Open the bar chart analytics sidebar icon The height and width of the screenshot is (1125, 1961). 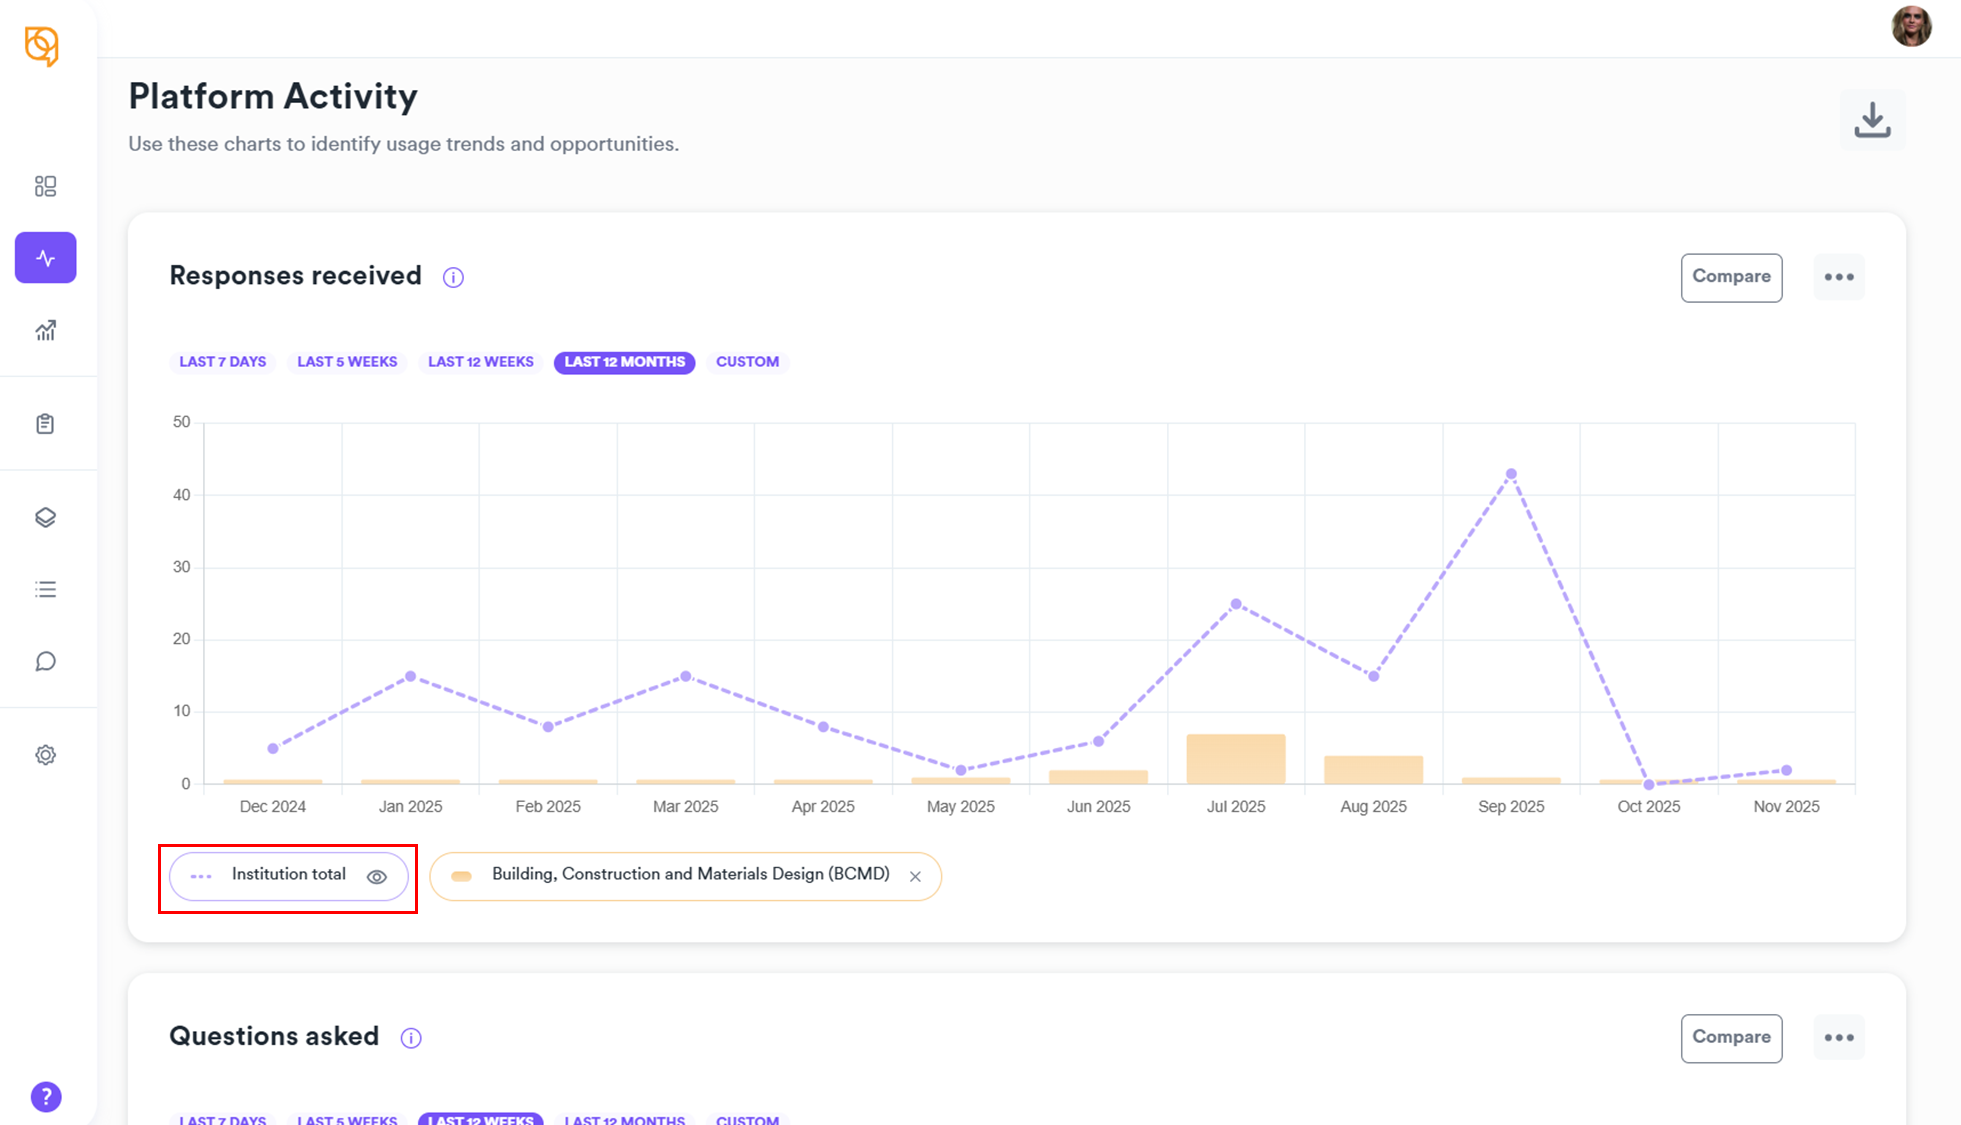[45, 330]
